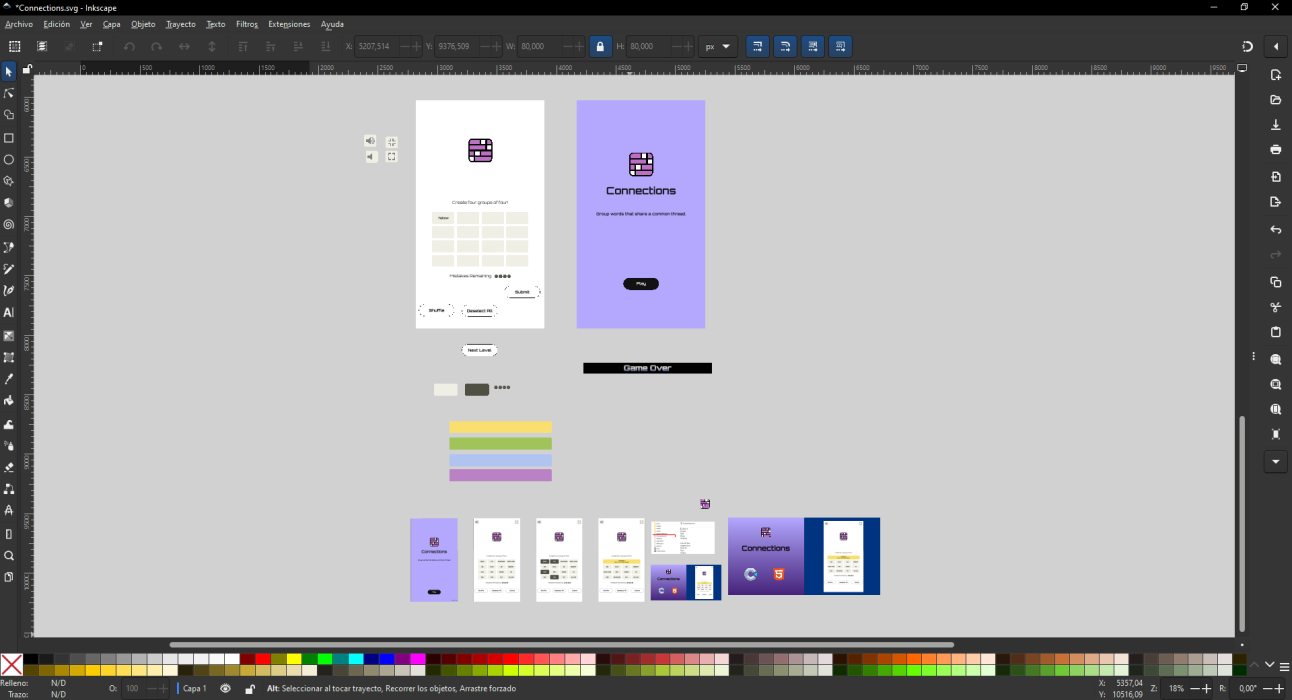
Task: Collapse right panel with arrow button
Action: coord(1275,46)
